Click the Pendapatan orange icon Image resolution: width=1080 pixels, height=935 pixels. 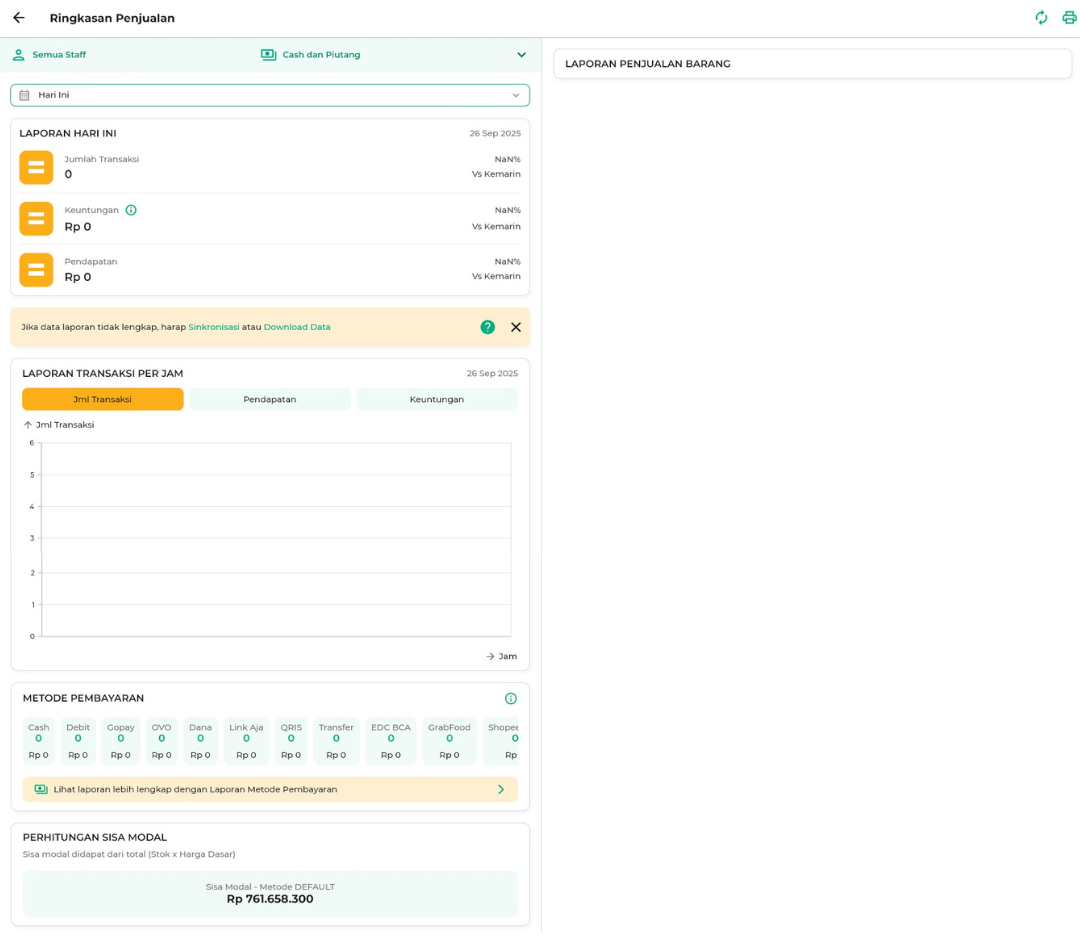tap(36, 270)
